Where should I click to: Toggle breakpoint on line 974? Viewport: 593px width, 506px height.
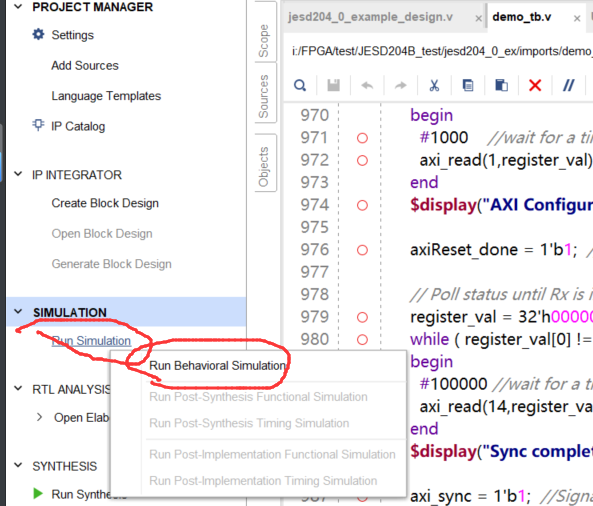tap(362, 205)
